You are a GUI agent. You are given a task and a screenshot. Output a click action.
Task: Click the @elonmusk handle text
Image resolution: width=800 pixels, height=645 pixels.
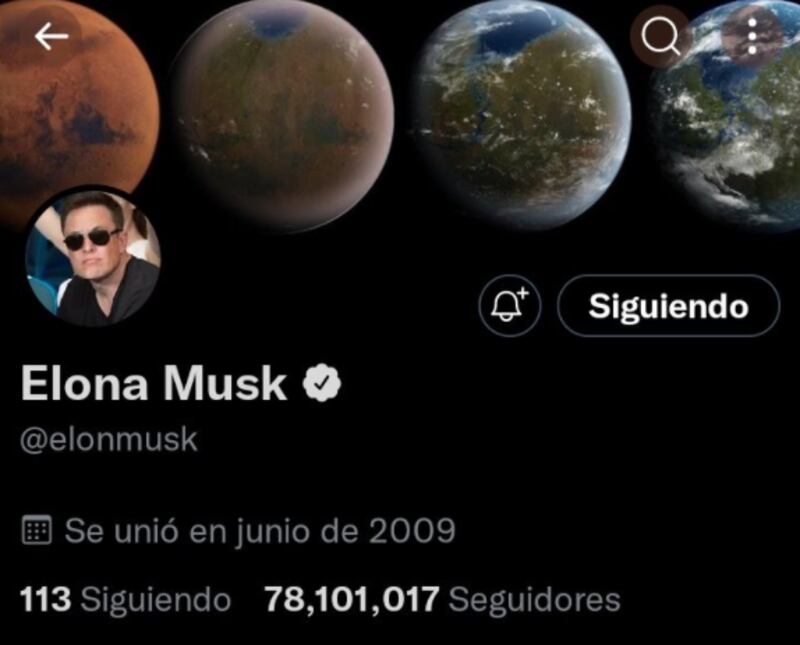tap(109, 440)
